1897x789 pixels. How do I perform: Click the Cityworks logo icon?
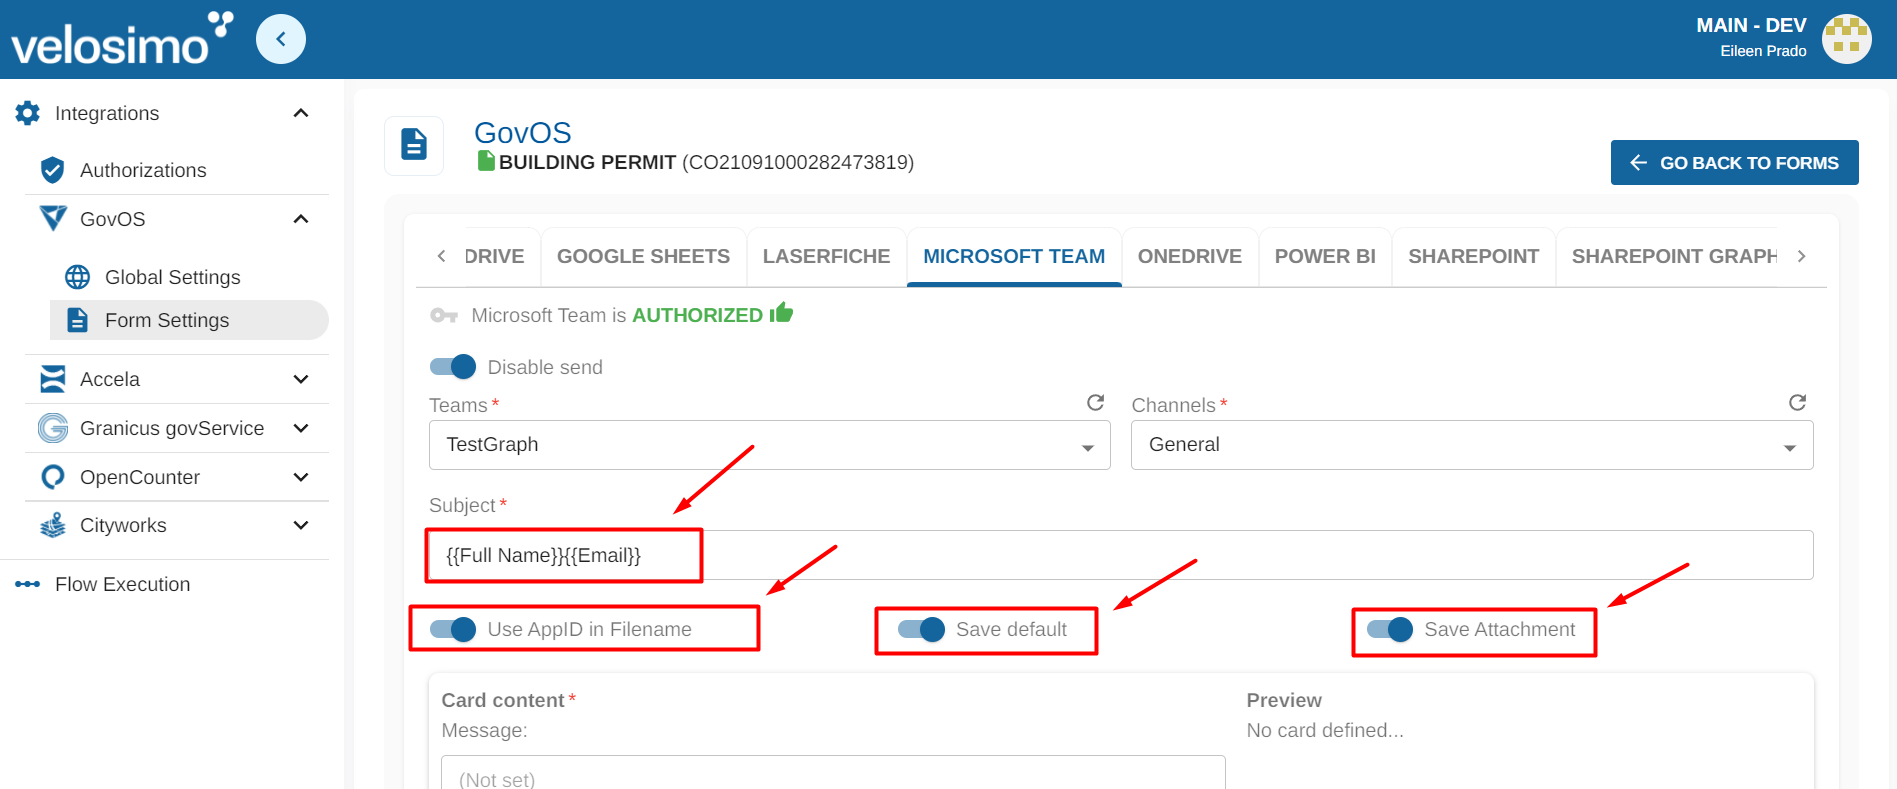point(53,525)
